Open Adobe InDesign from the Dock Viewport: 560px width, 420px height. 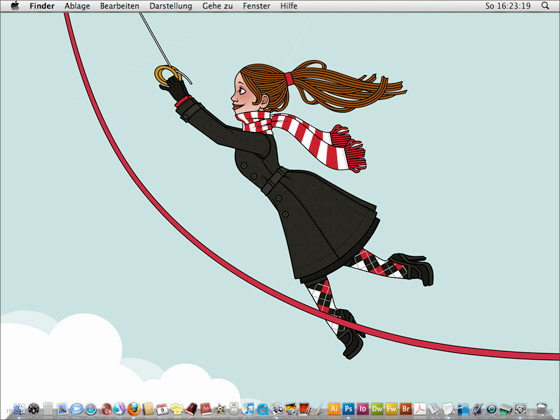[x=362, y=409]
